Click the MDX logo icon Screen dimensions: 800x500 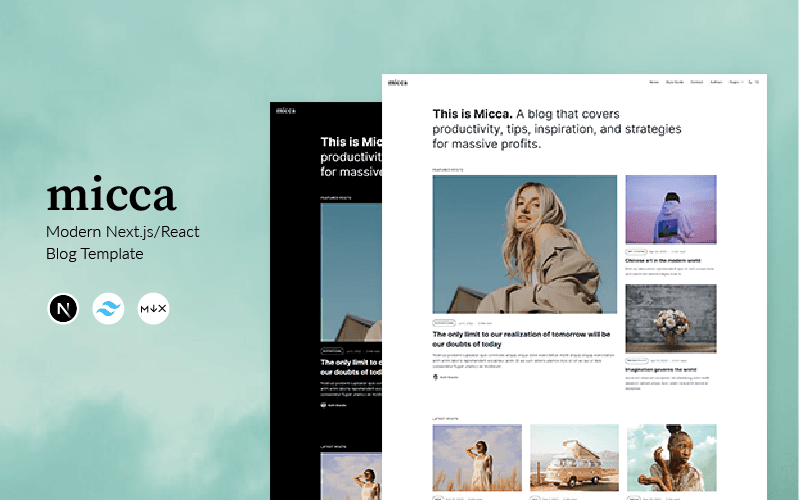153,309
